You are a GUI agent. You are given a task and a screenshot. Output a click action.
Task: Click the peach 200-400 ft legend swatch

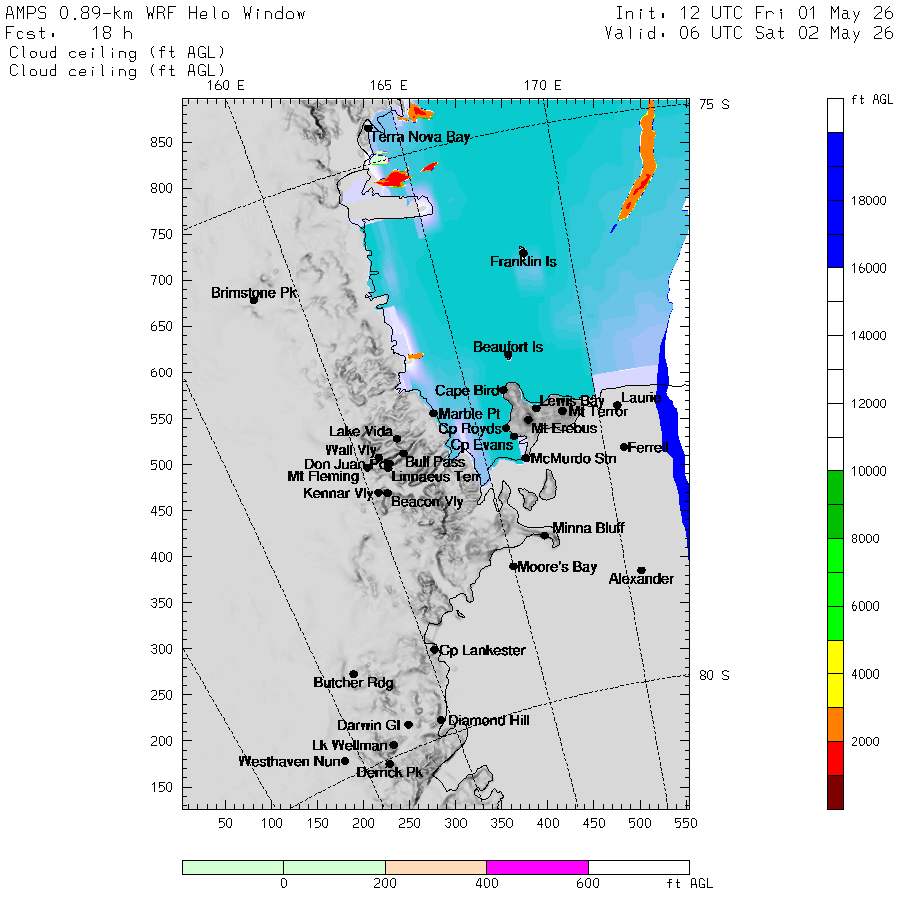(x=436, y=867)
